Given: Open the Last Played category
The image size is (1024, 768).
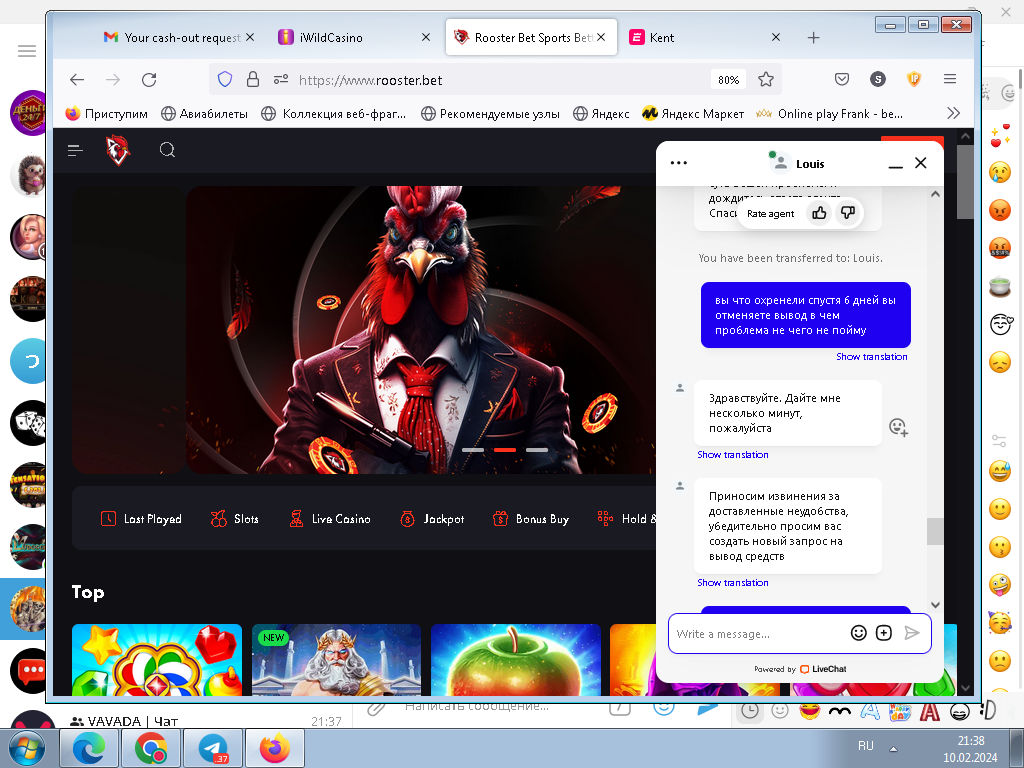Looking at the screenshot, I should pyautogui.click(x=141, y=519).
